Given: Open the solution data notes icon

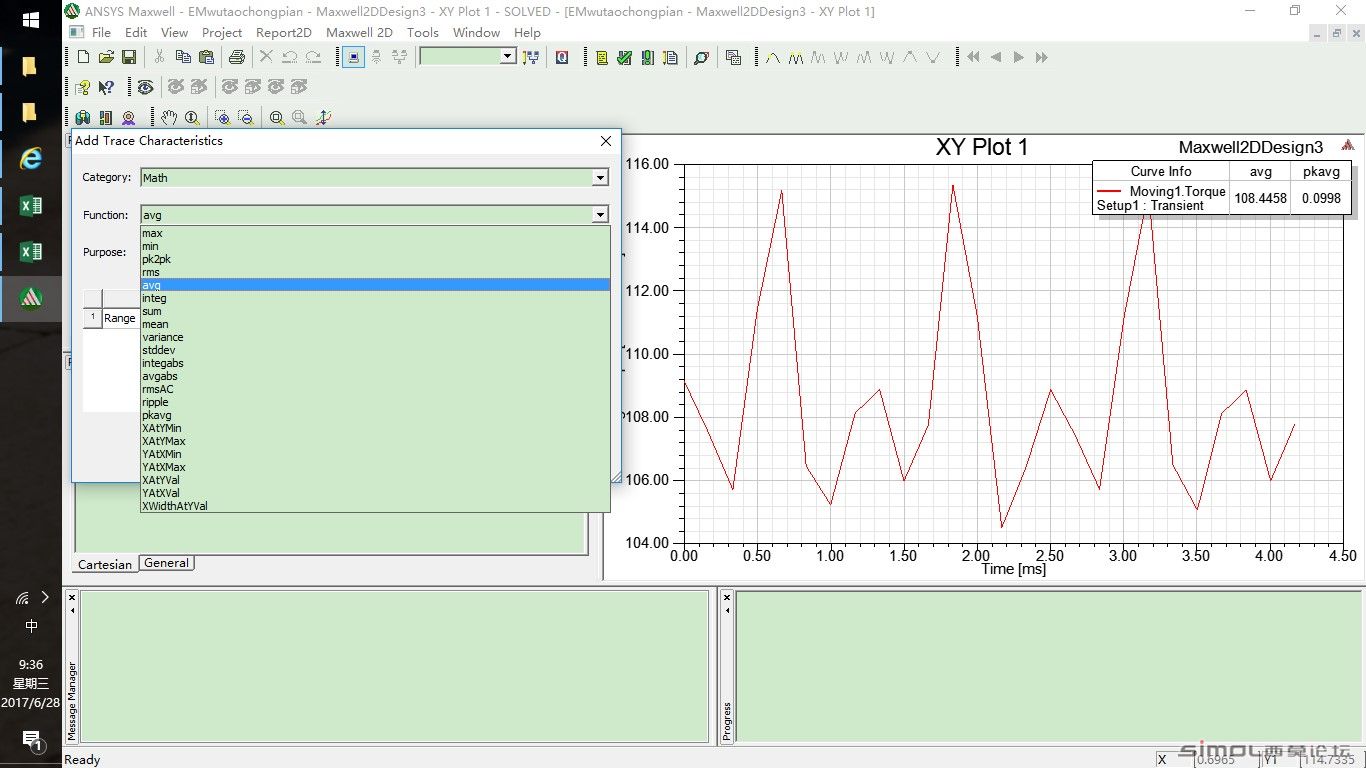Looking at the screenshot, I should pos(670,57).
